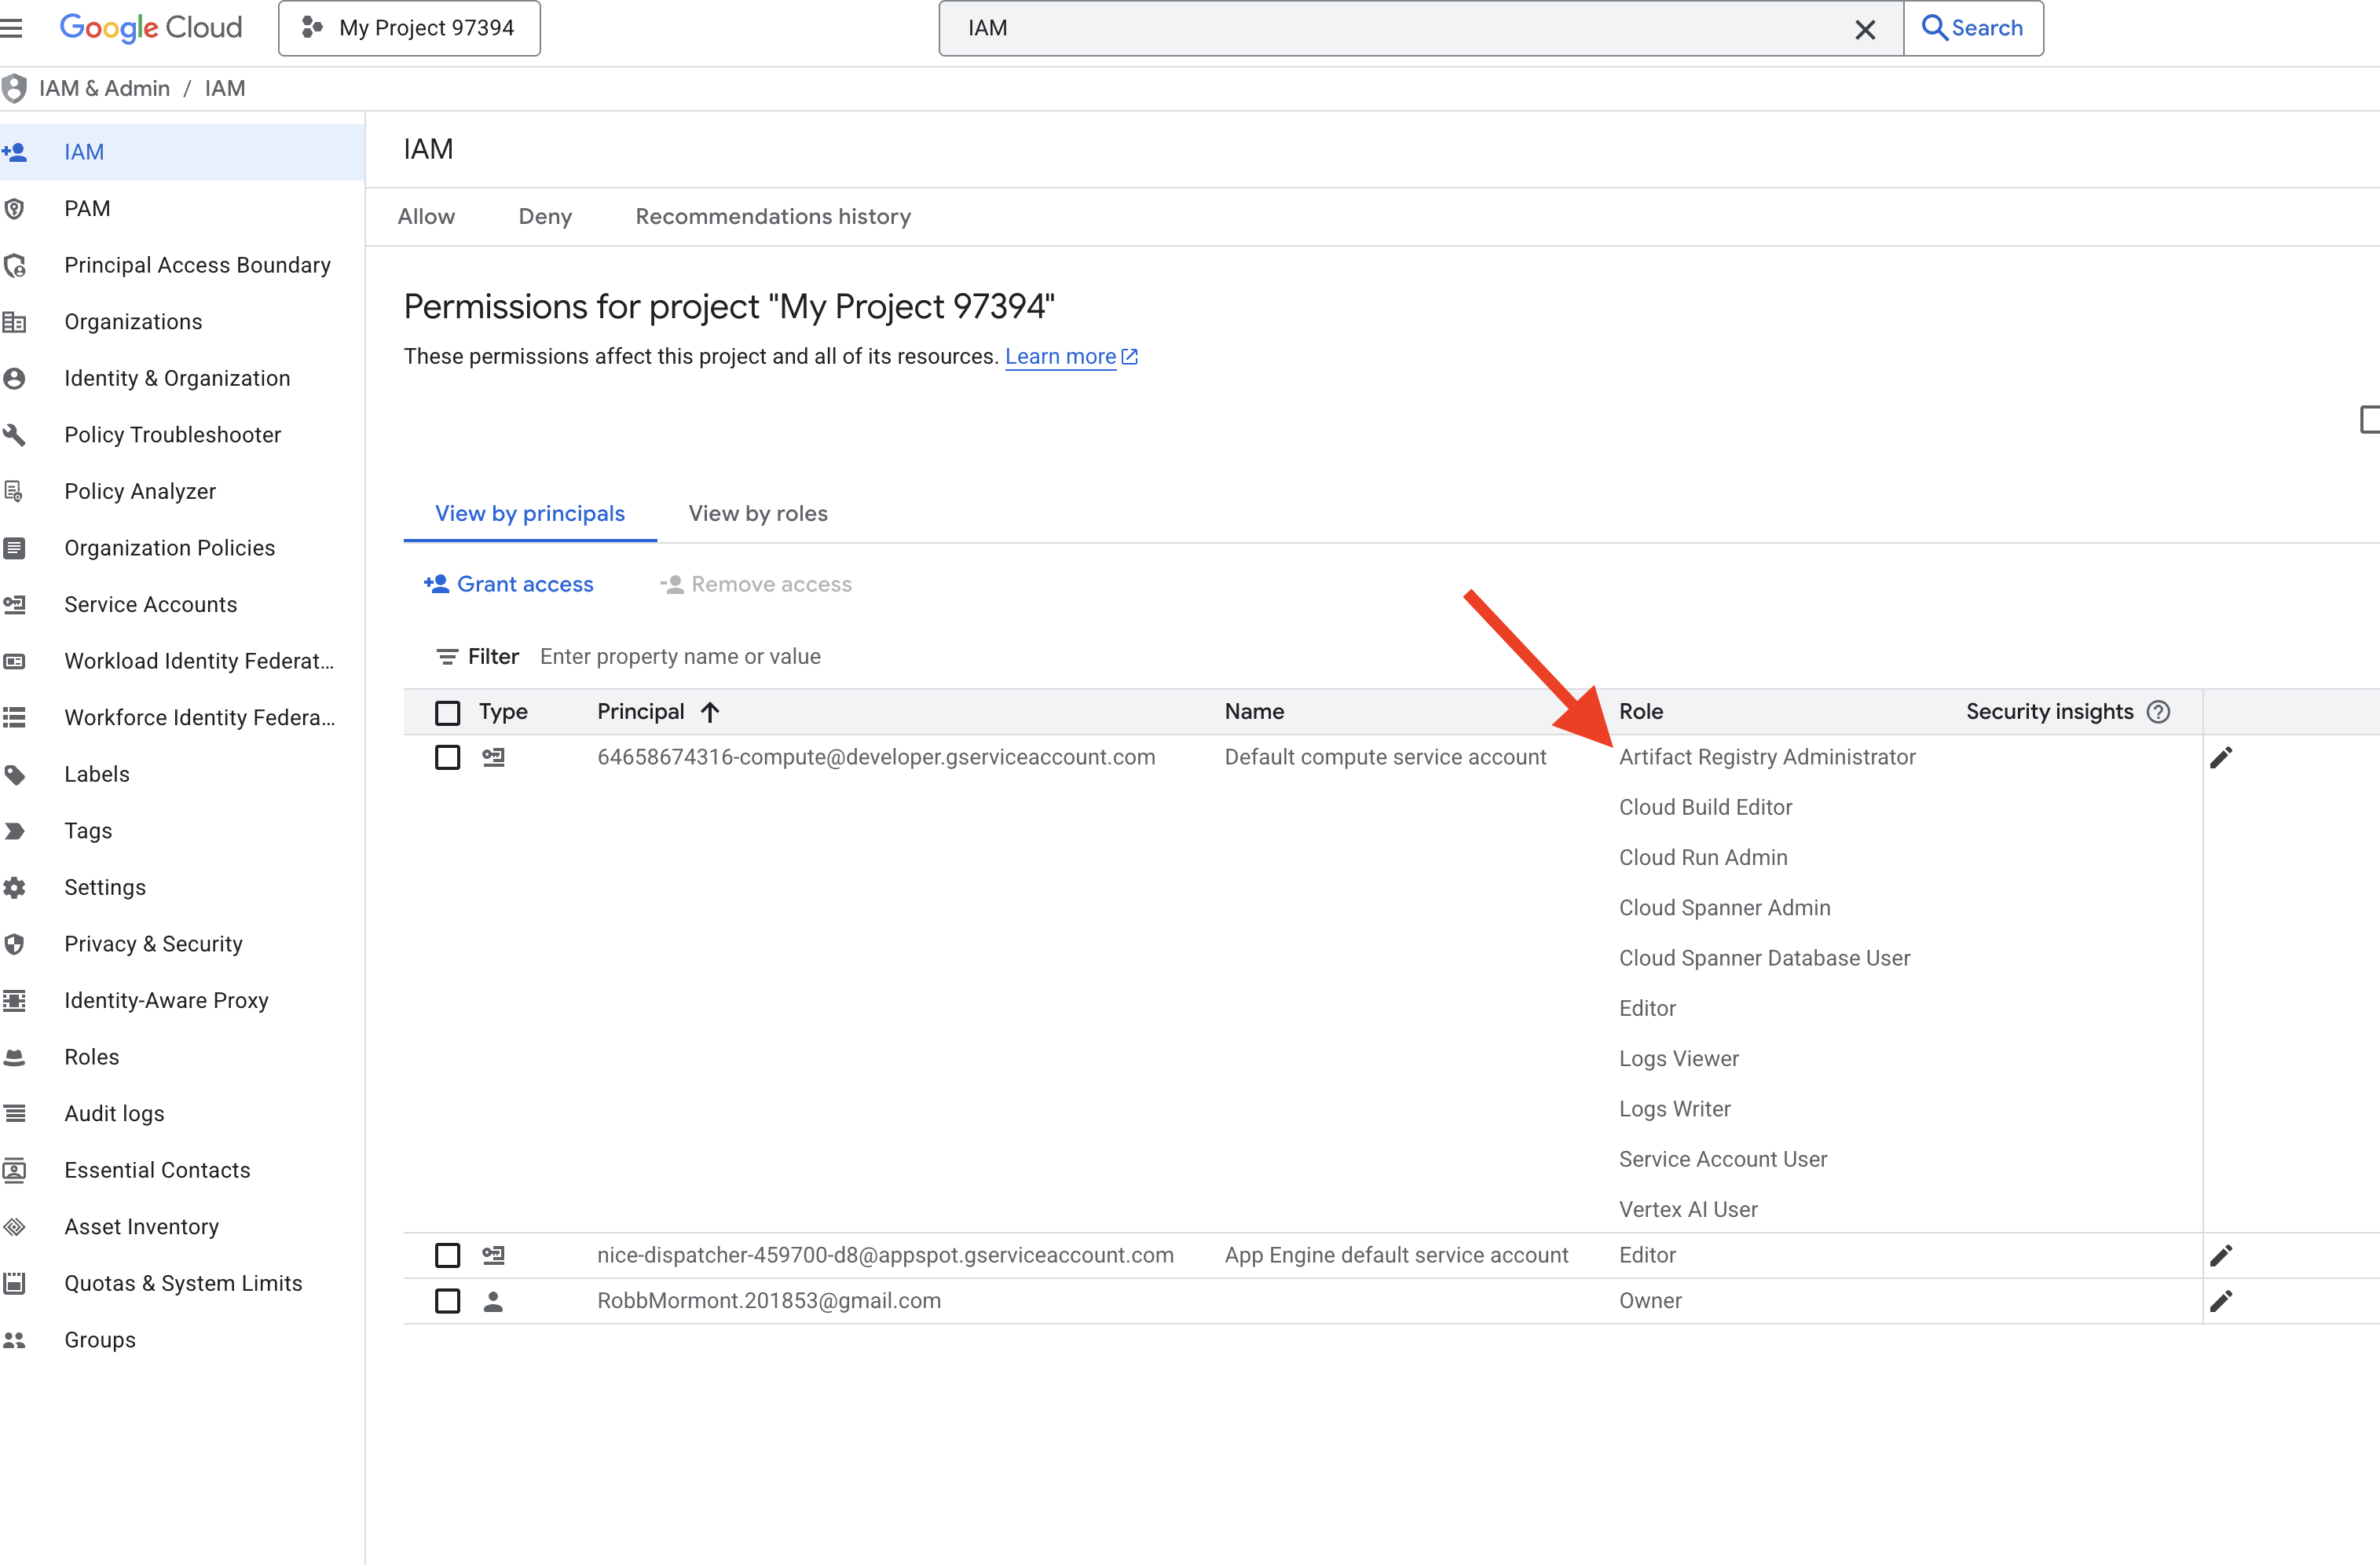Image resolution: width=2380 pixels, height=1565 pixels.
Task: Clear the IAM search text
Action: click(x=1864, y=29)
